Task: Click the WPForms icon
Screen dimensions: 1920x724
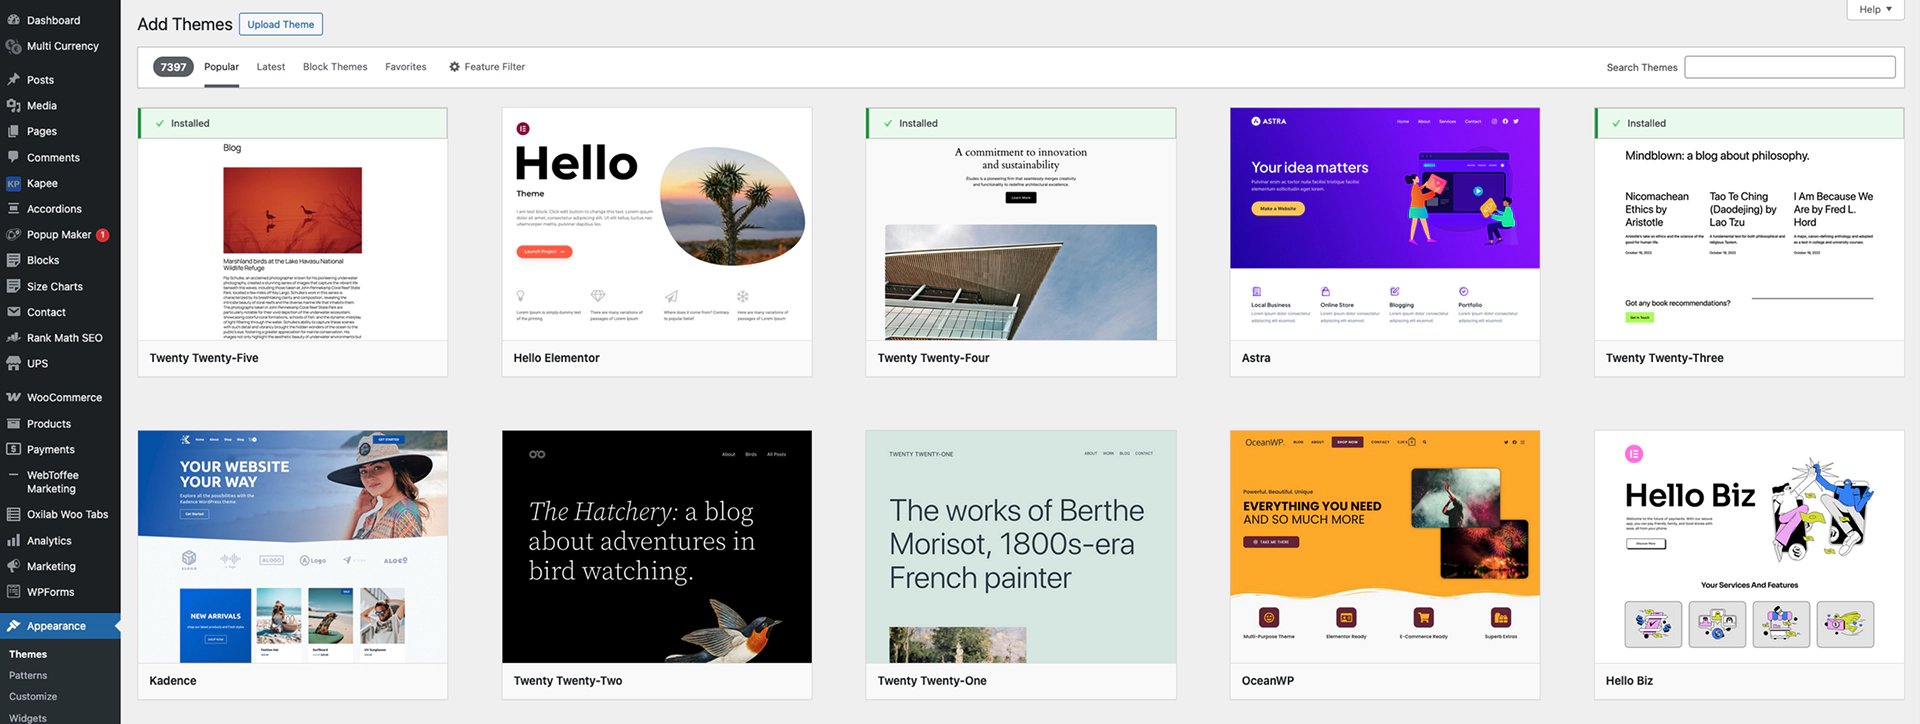Action: click(x=13, y=592)
